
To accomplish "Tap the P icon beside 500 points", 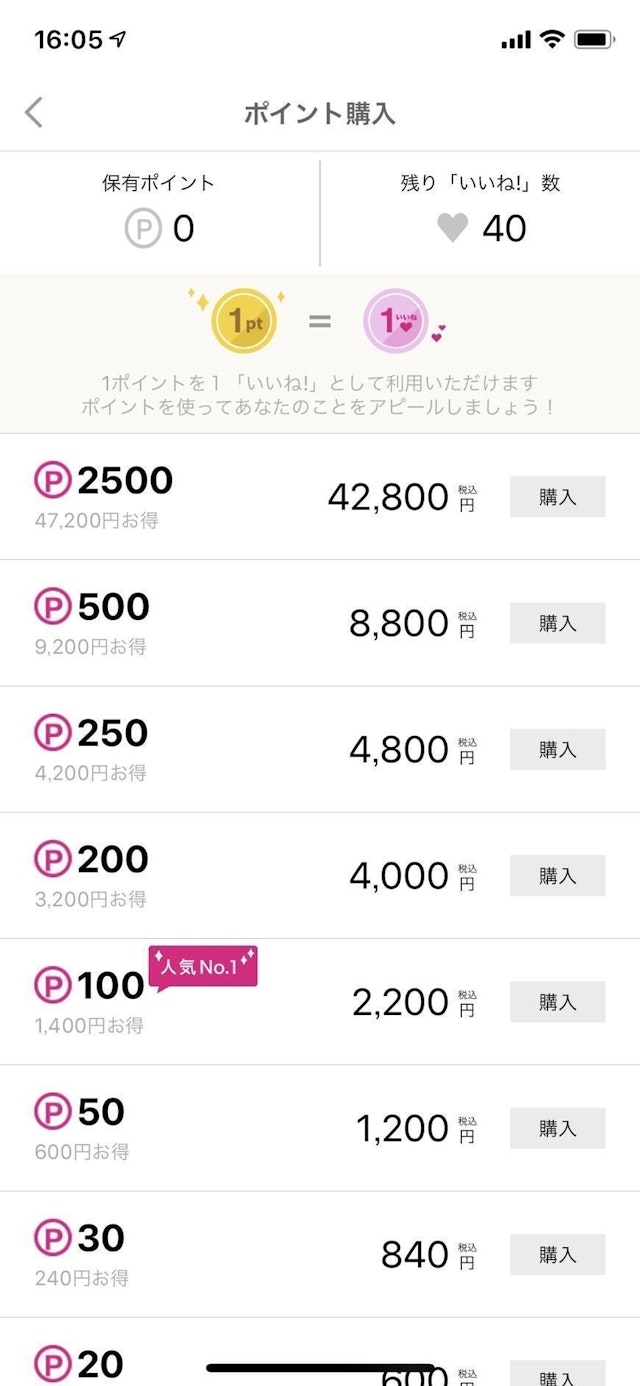I will 53,607.
